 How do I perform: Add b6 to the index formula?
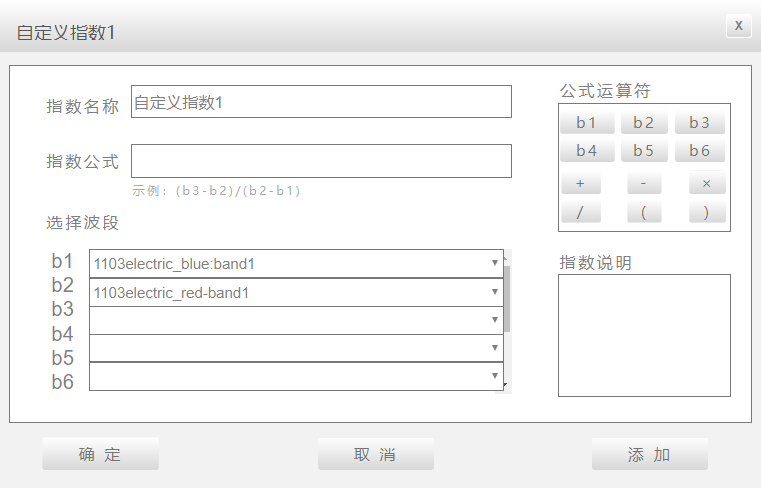700,151
